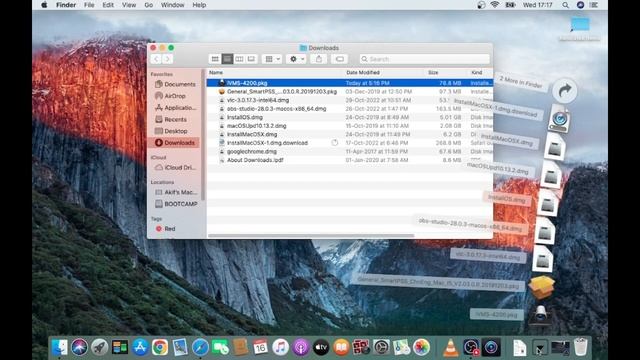Viewport: 640px width, 360px height.
Task: Open the item grouping dropdown
Action: [272, 59]
